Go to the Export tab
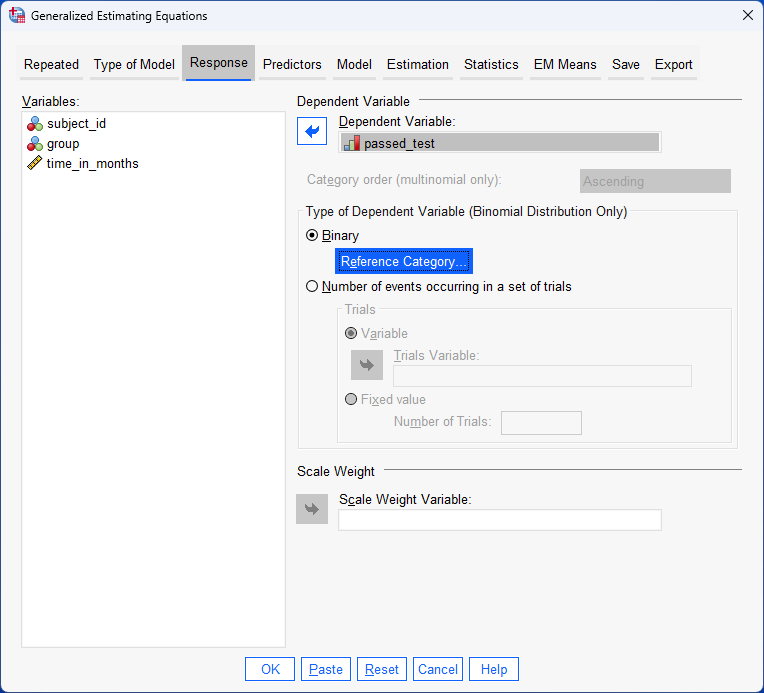Screen dimensions: 764x693 pos(673,64)
